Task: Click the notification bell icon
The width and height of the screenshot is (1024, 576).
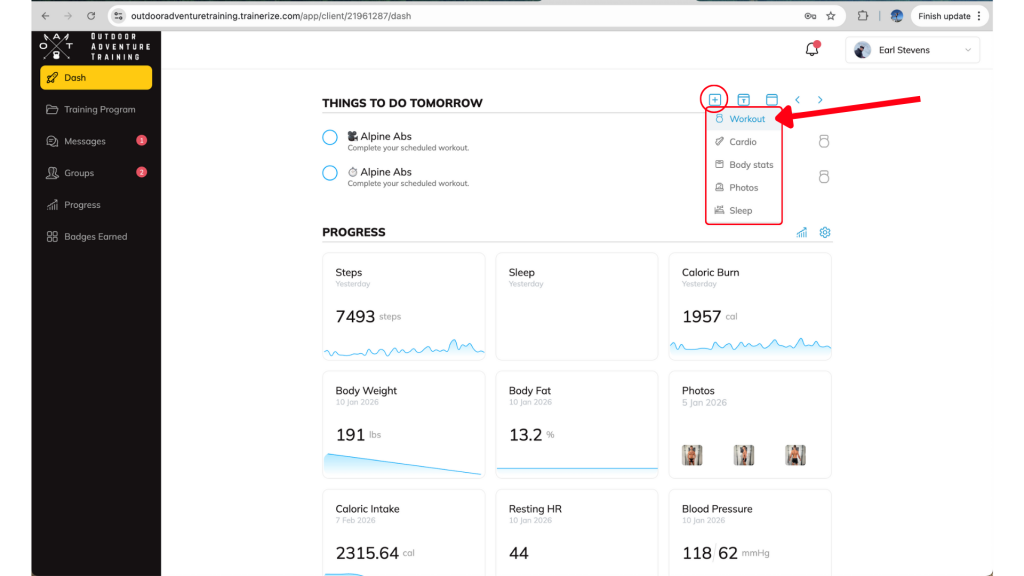Action: coord(812,50)
